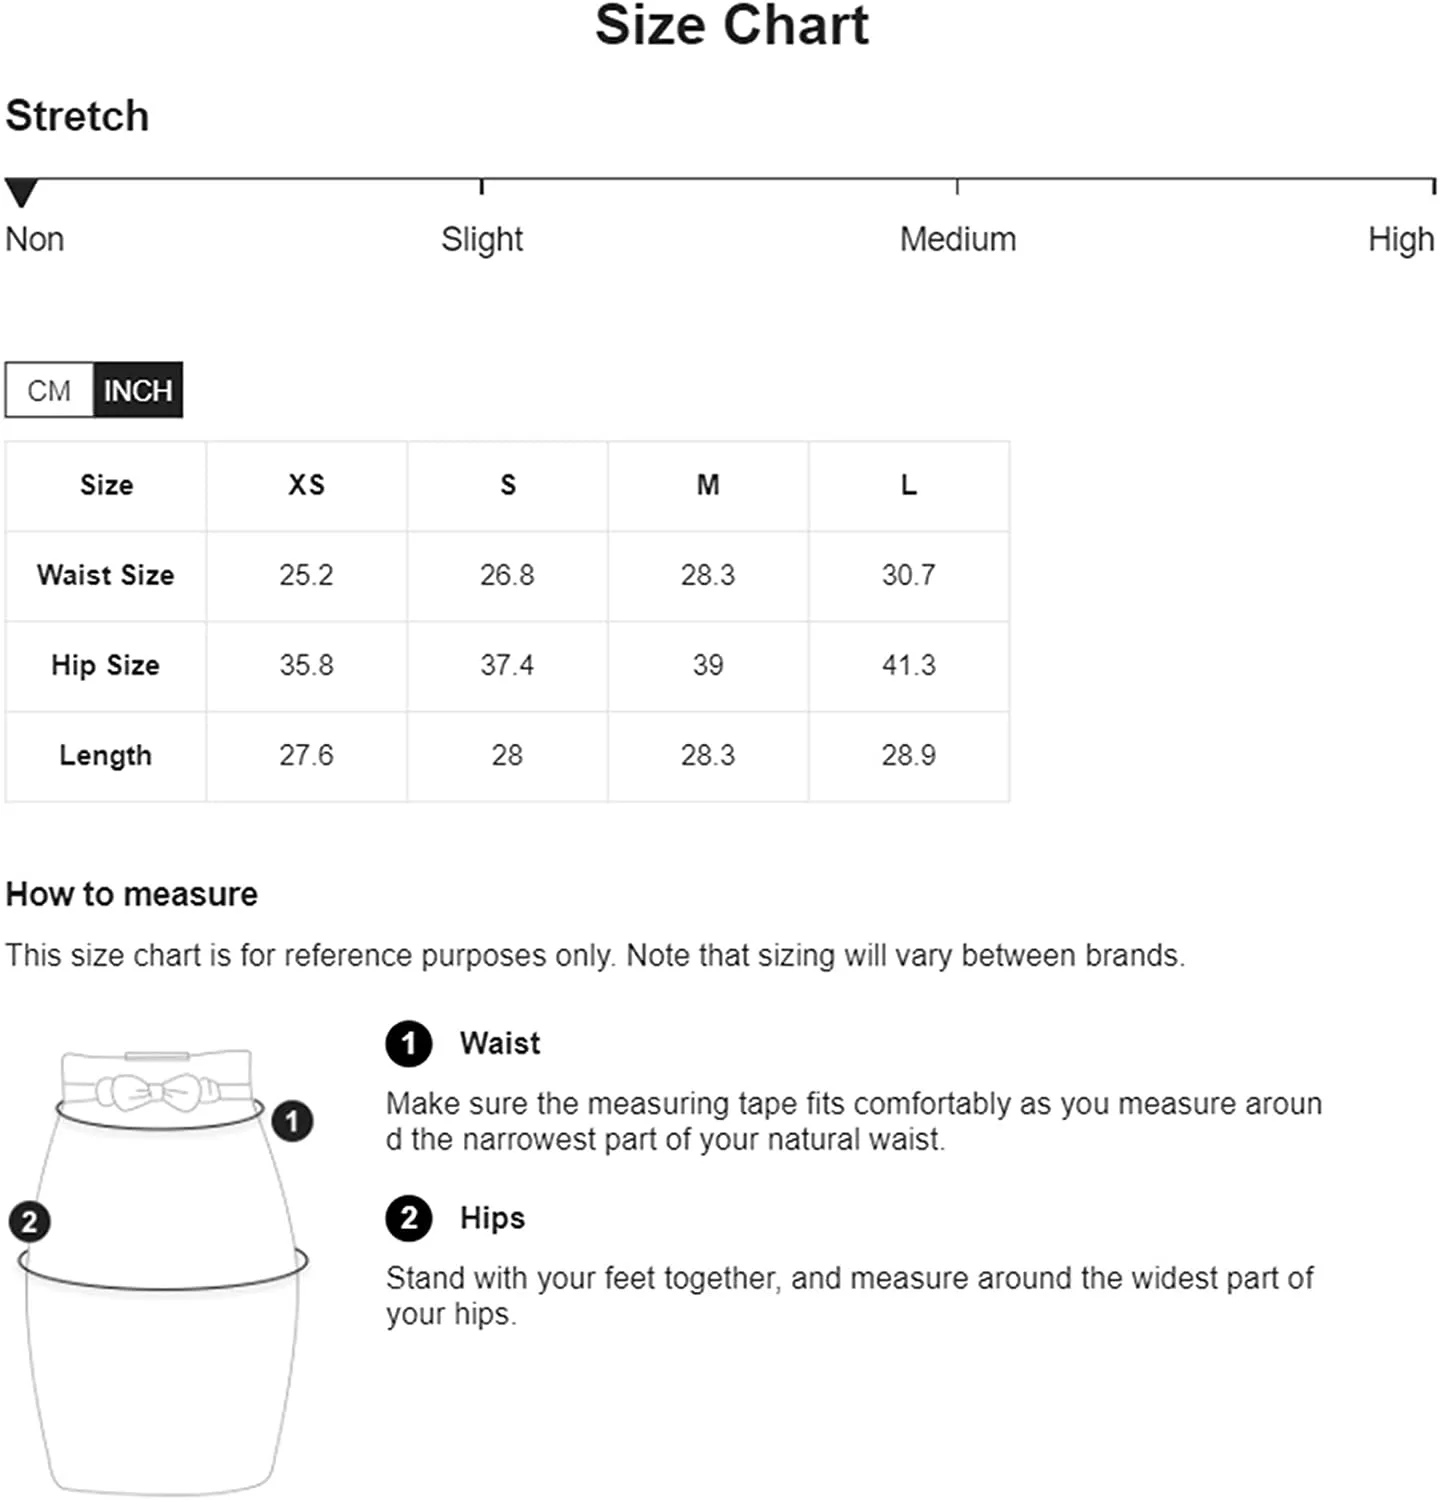Click the 2 marker on skirt diagram

30,1222
